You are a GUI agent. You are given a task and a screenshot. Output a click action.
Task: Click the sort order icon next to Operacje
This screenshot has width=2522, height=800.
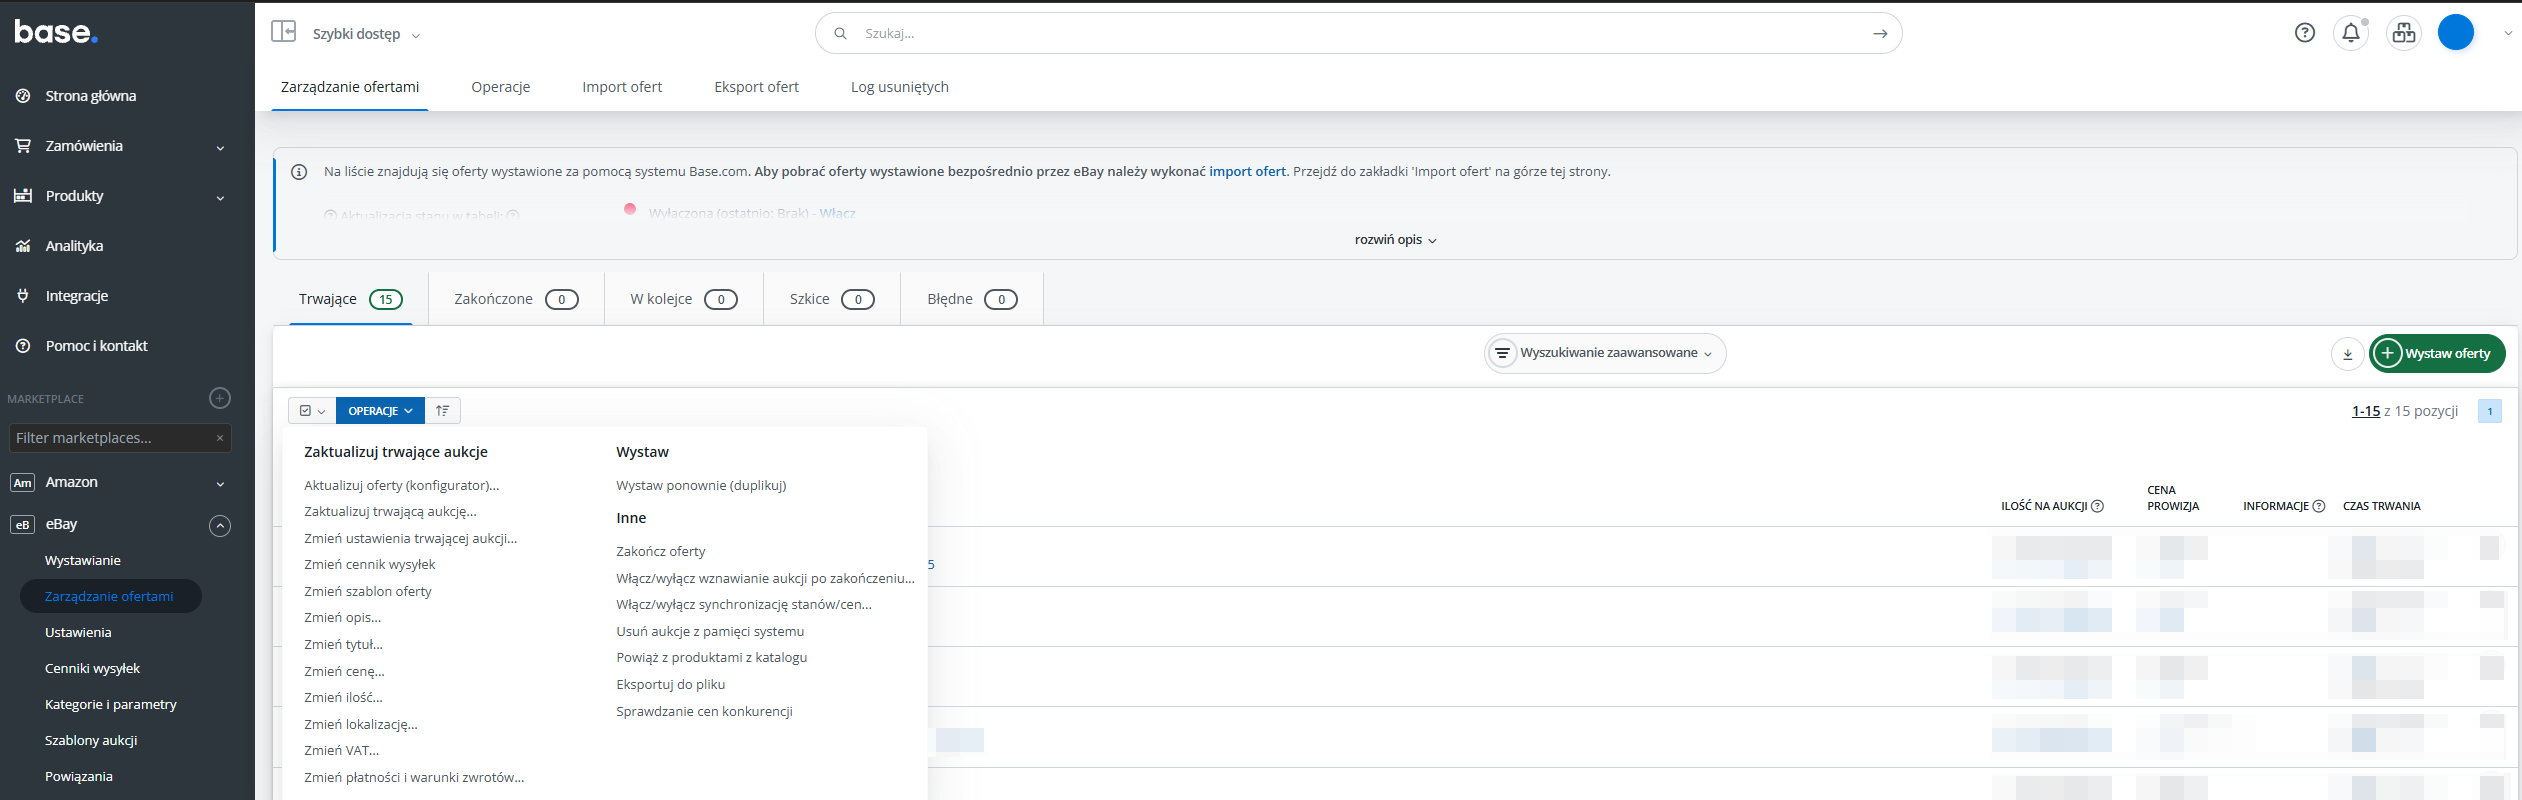tap(442, 411)
